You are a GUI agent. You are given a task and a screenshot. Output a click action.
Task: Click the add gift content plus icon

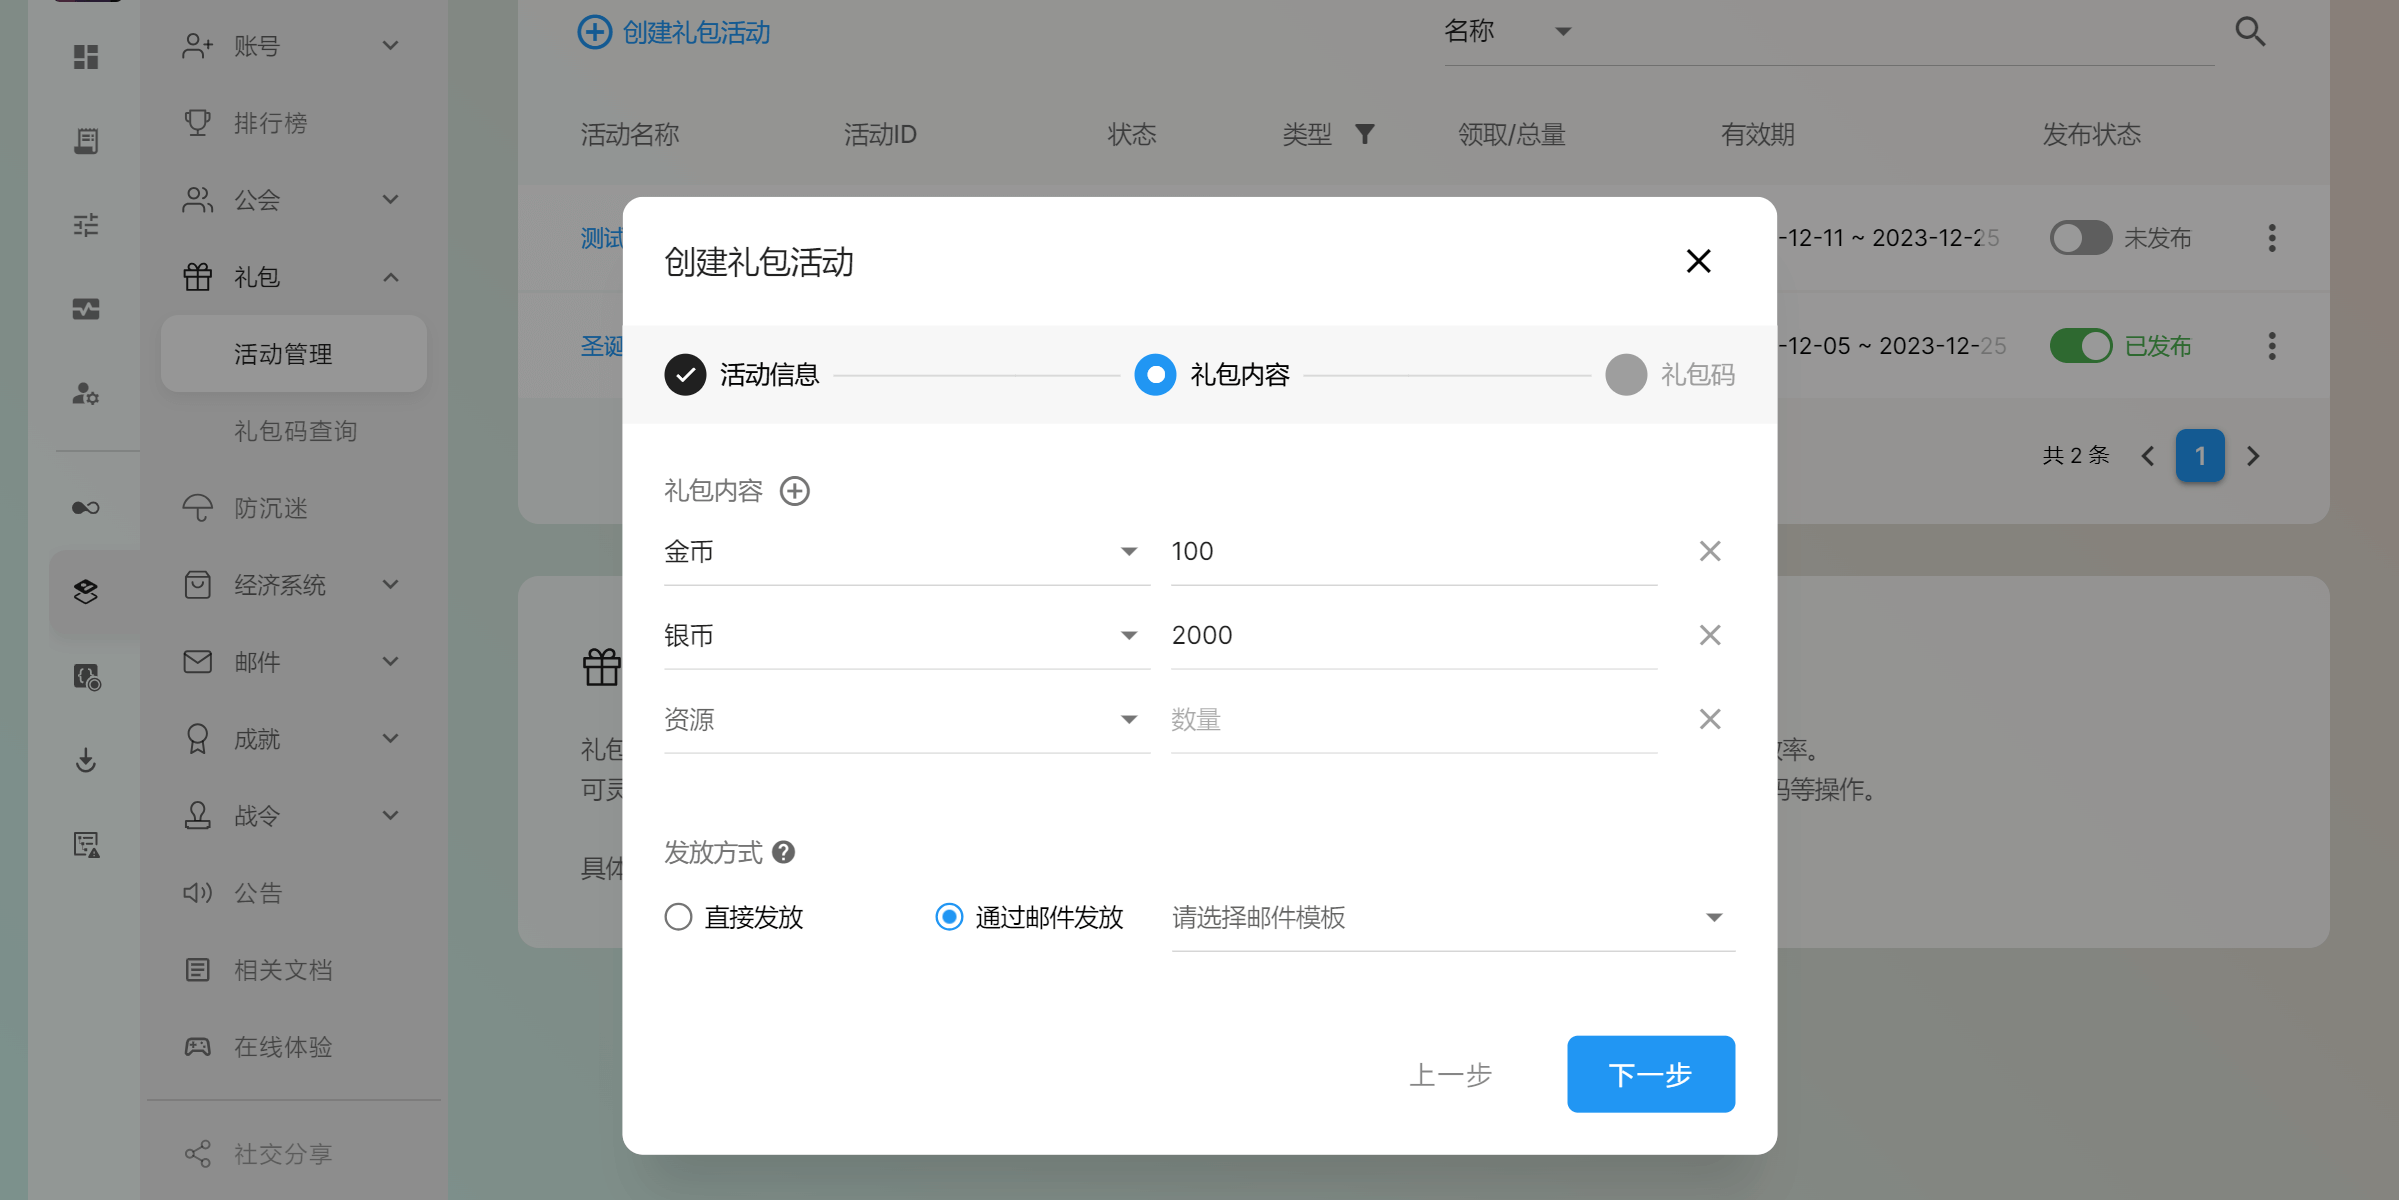click(x=794, y=491)
